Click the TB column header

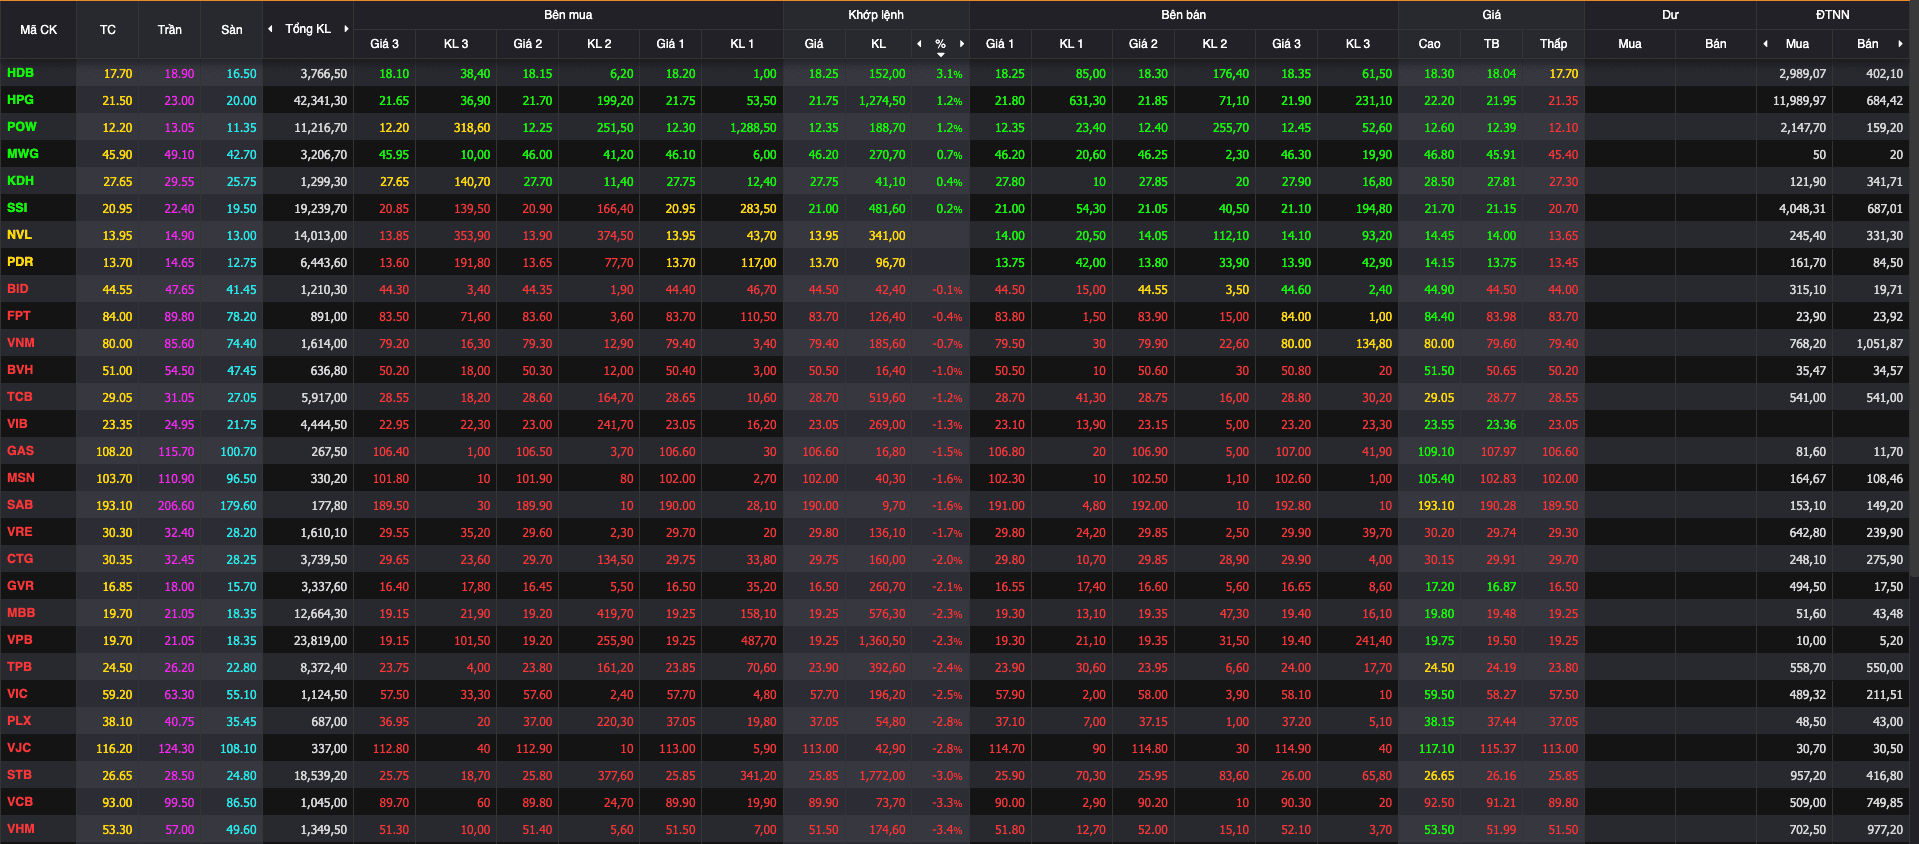click(x=1491, y=44)
